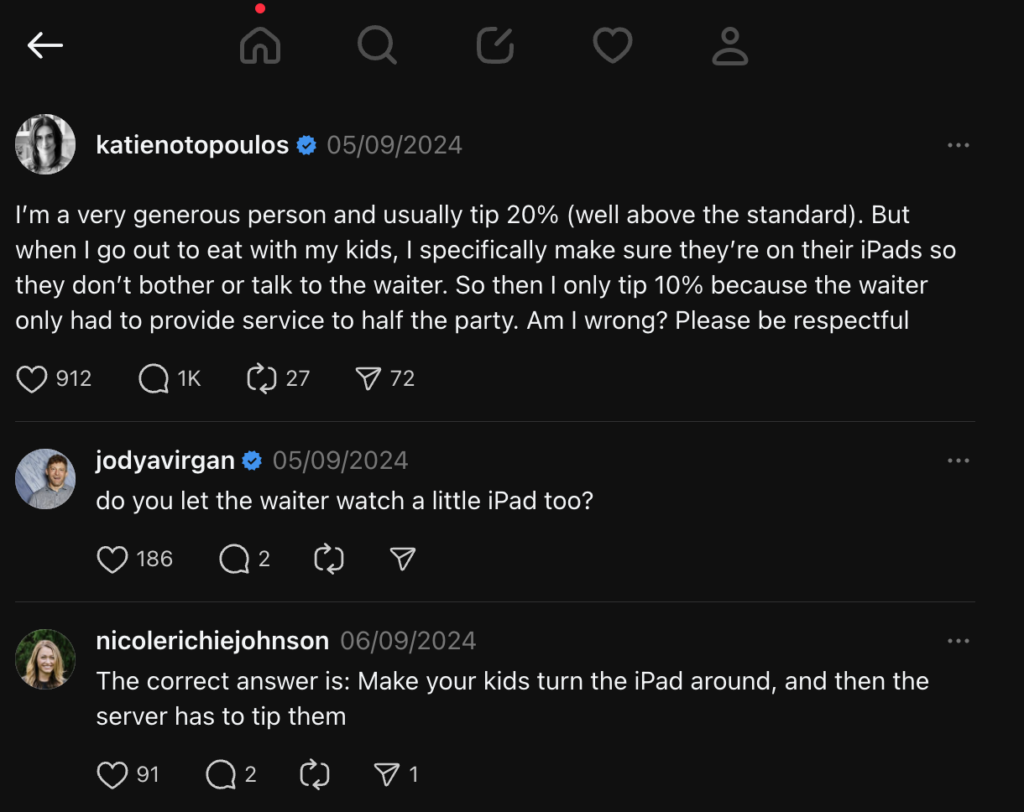
Task: Open the Activity heart tab
Action: [x=612, y=45]
